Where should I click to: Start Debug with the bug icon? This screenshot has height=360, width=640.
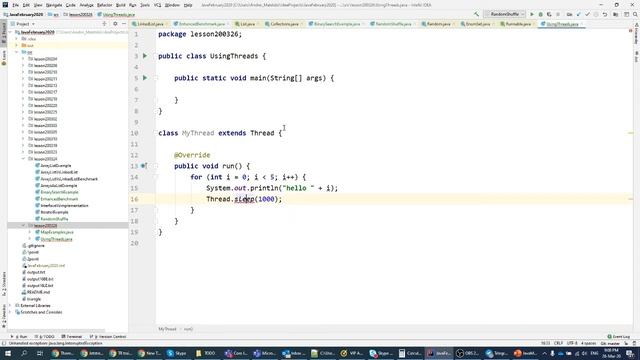[540, 14]
